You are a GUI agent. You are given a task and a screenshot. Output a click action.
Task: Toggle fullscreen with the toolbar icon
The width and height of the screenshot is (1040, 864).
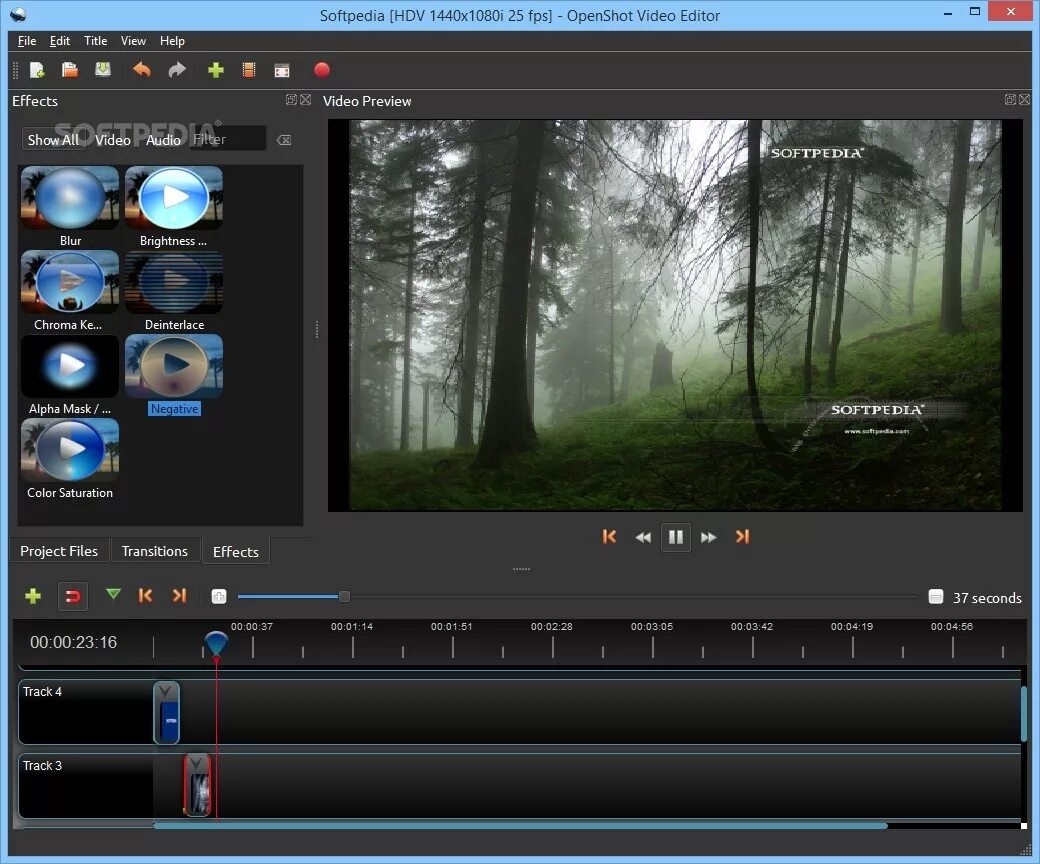(x=282, y=70)
